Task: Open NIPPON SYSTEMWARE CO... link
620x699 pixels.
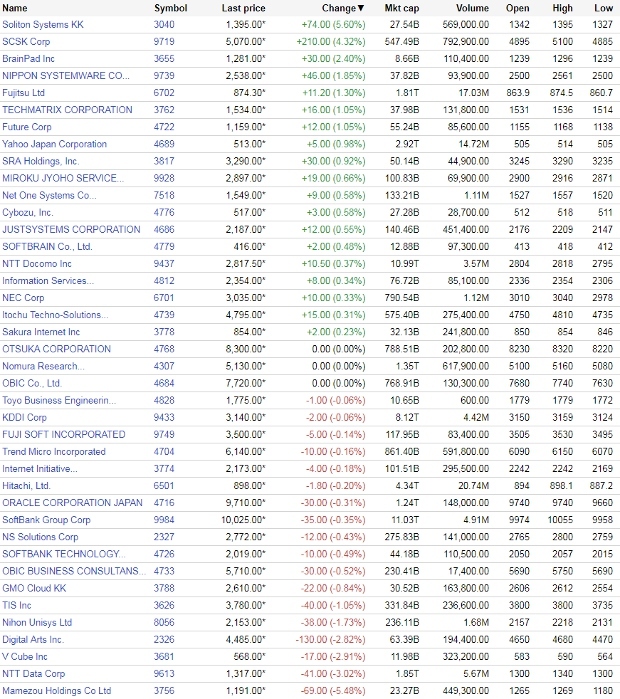Action: (66, 75)
